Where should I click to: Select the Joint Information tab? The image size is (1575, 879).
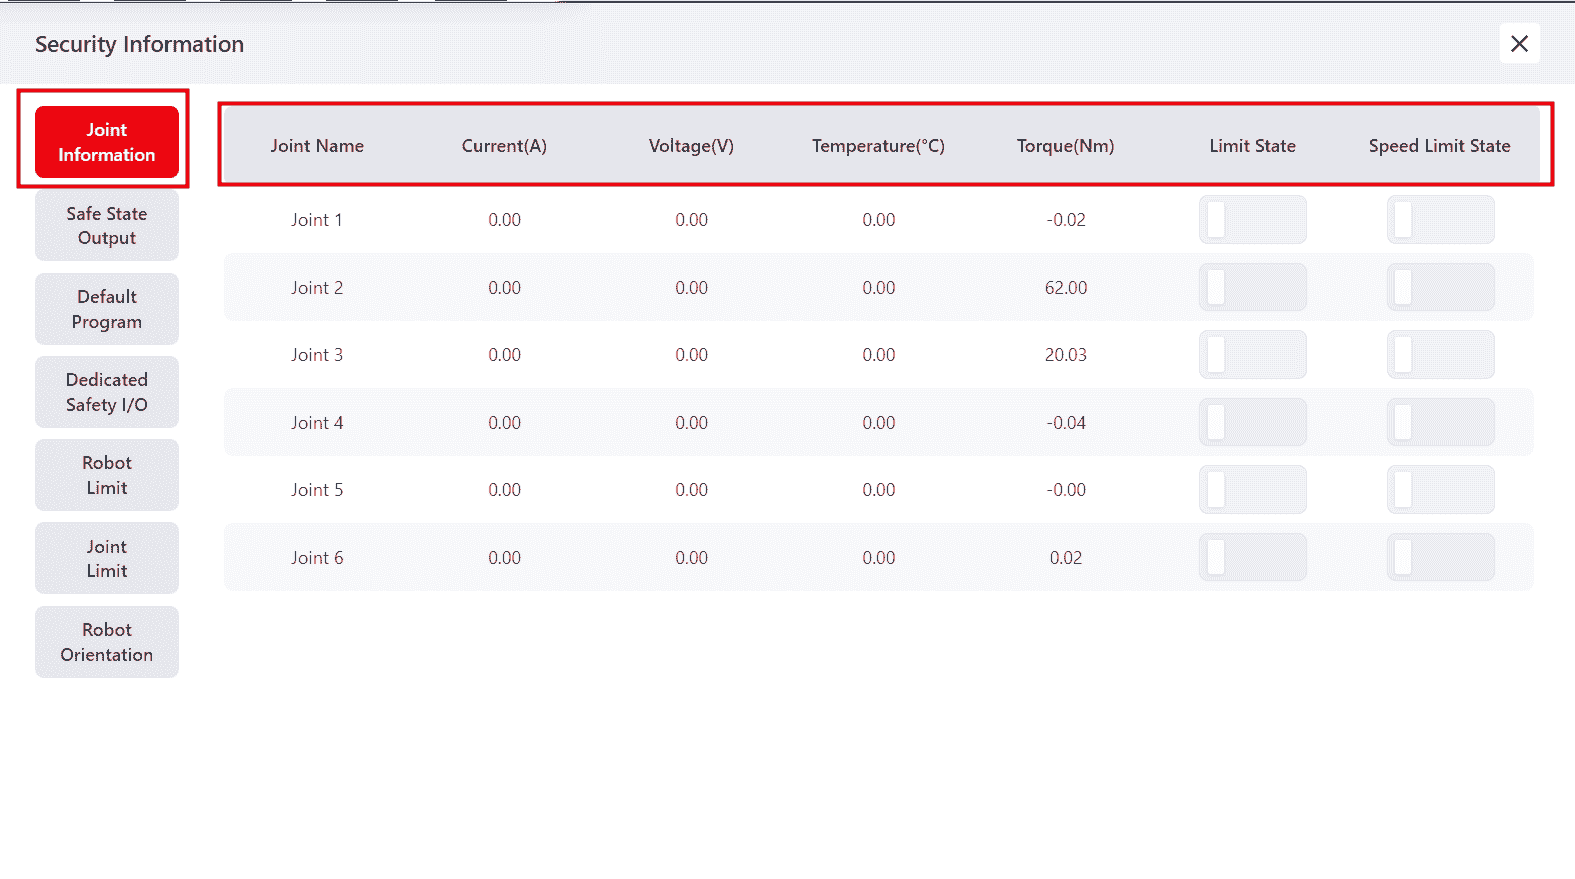107,142
